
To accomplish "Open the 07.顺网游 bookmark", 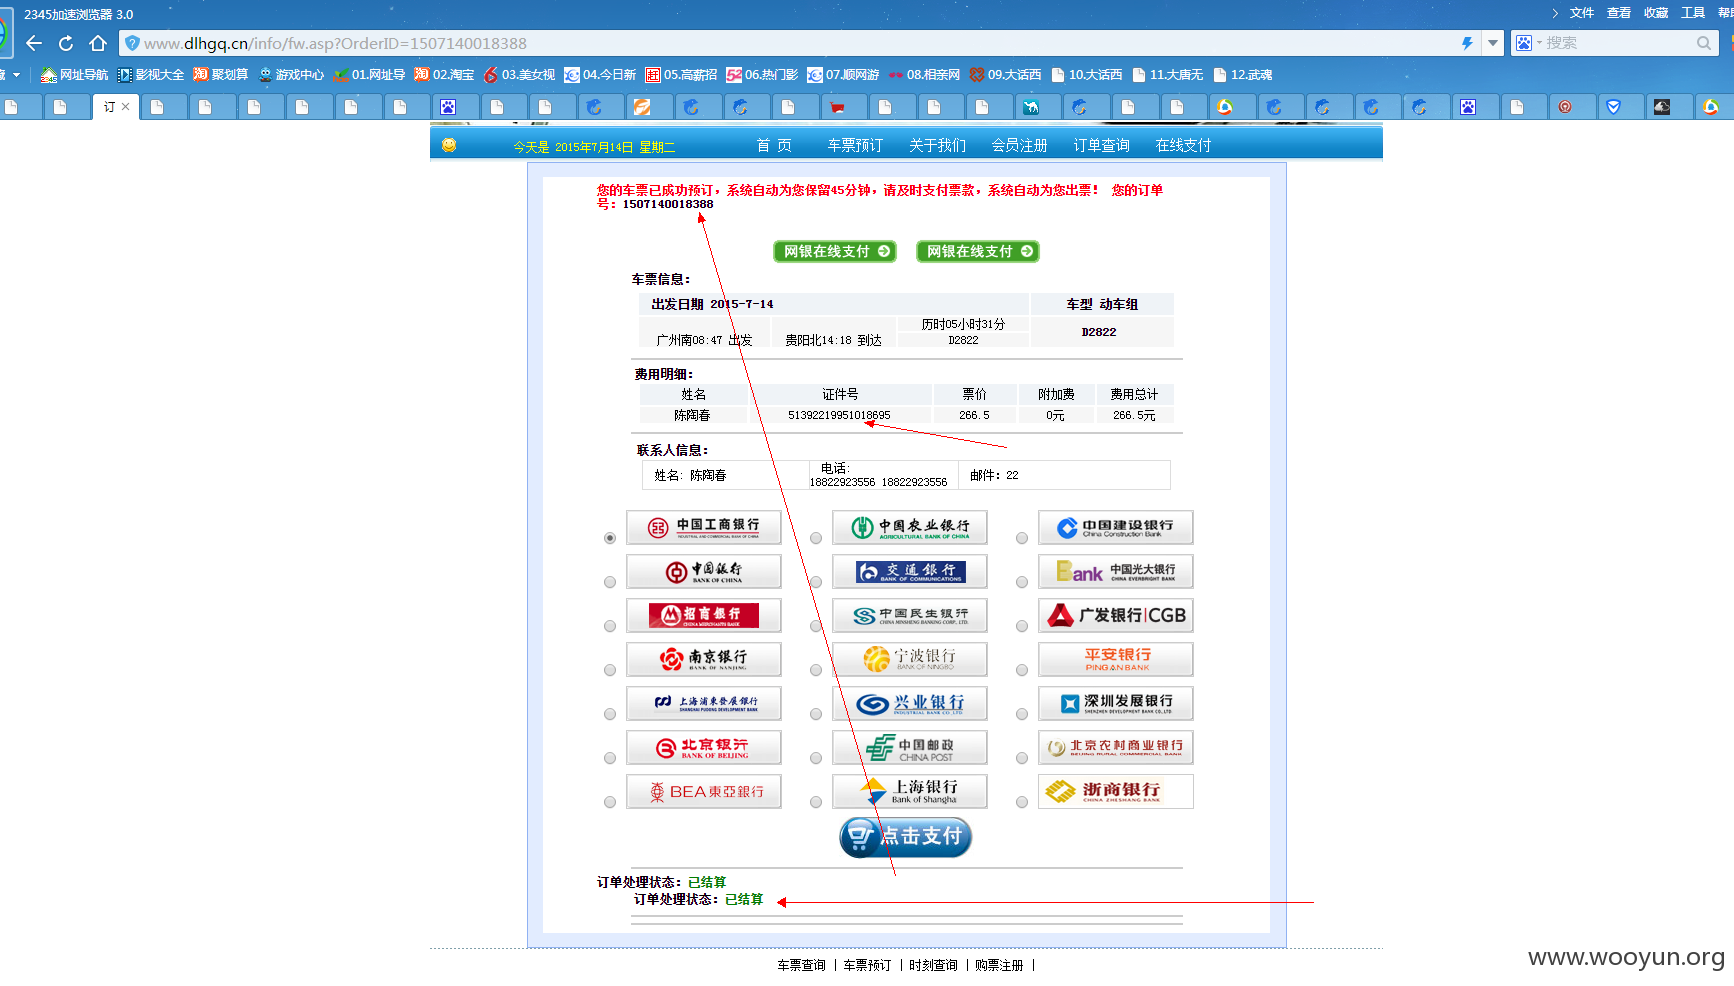I will [843, 75].
